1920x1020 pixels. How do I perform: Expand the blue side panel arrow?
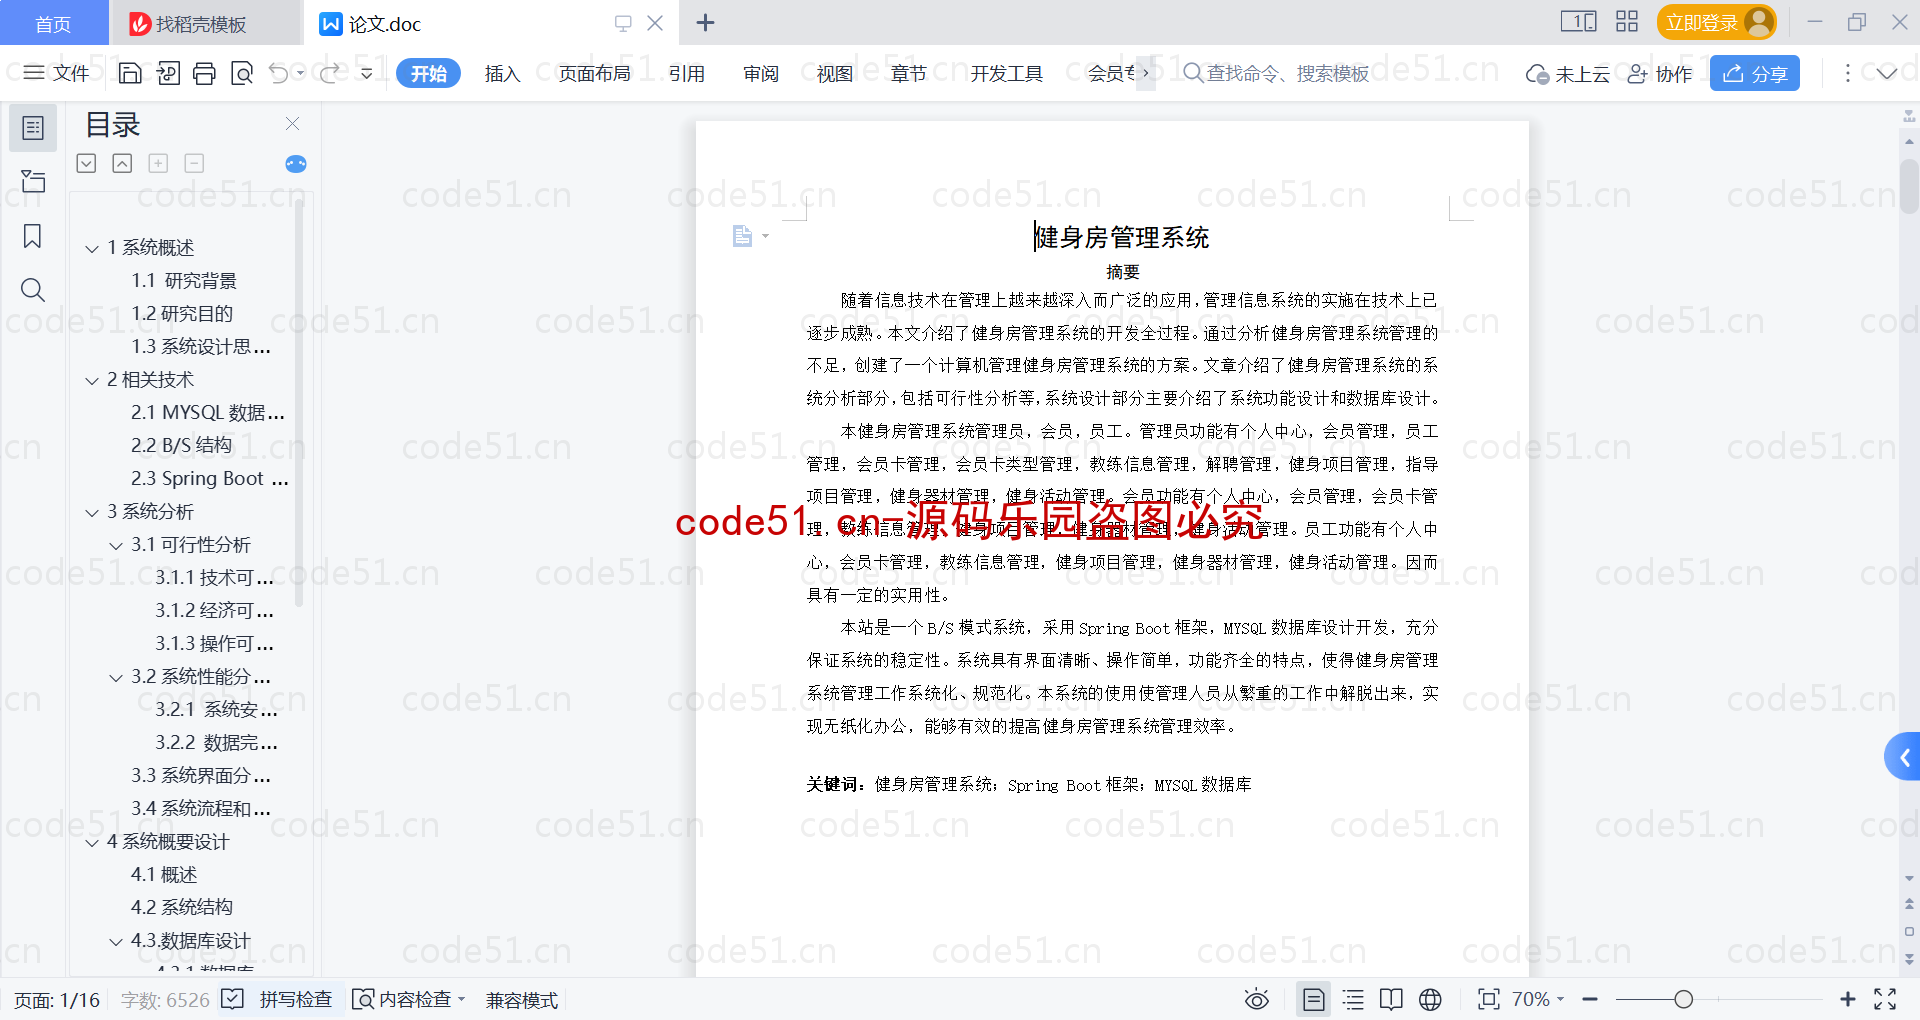[x=1904, y=757]
